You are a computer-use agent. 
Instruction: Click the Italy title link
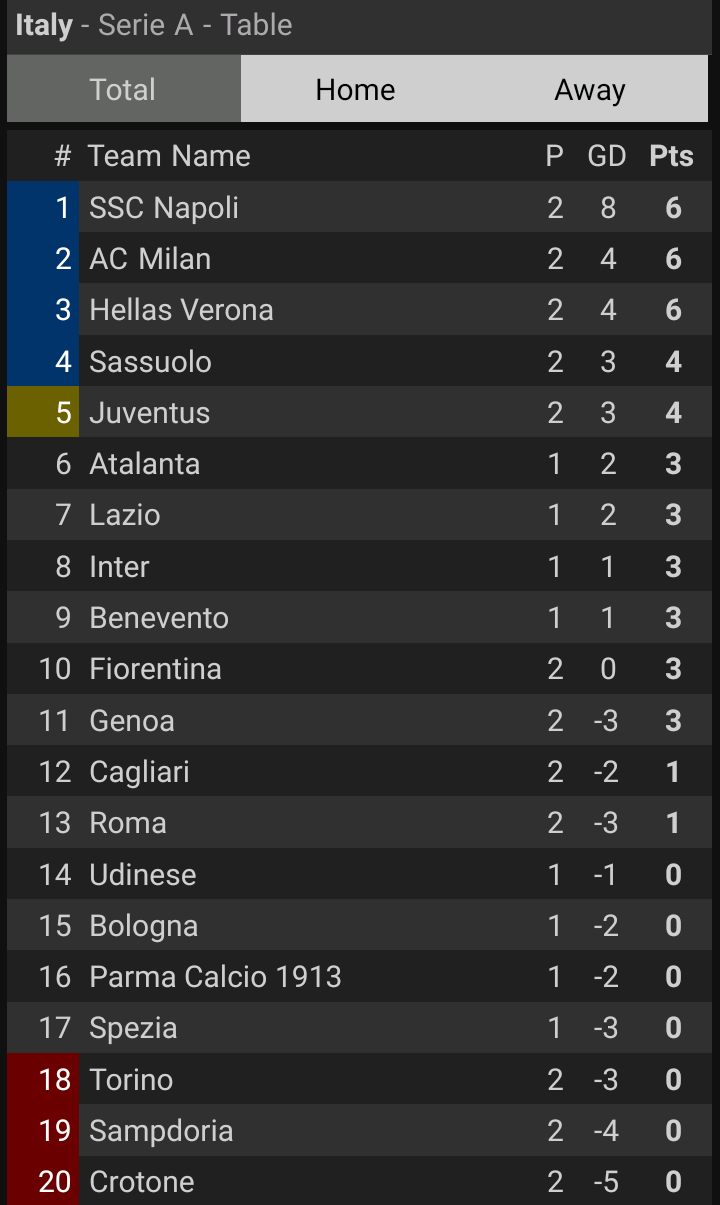pos(44,25)
